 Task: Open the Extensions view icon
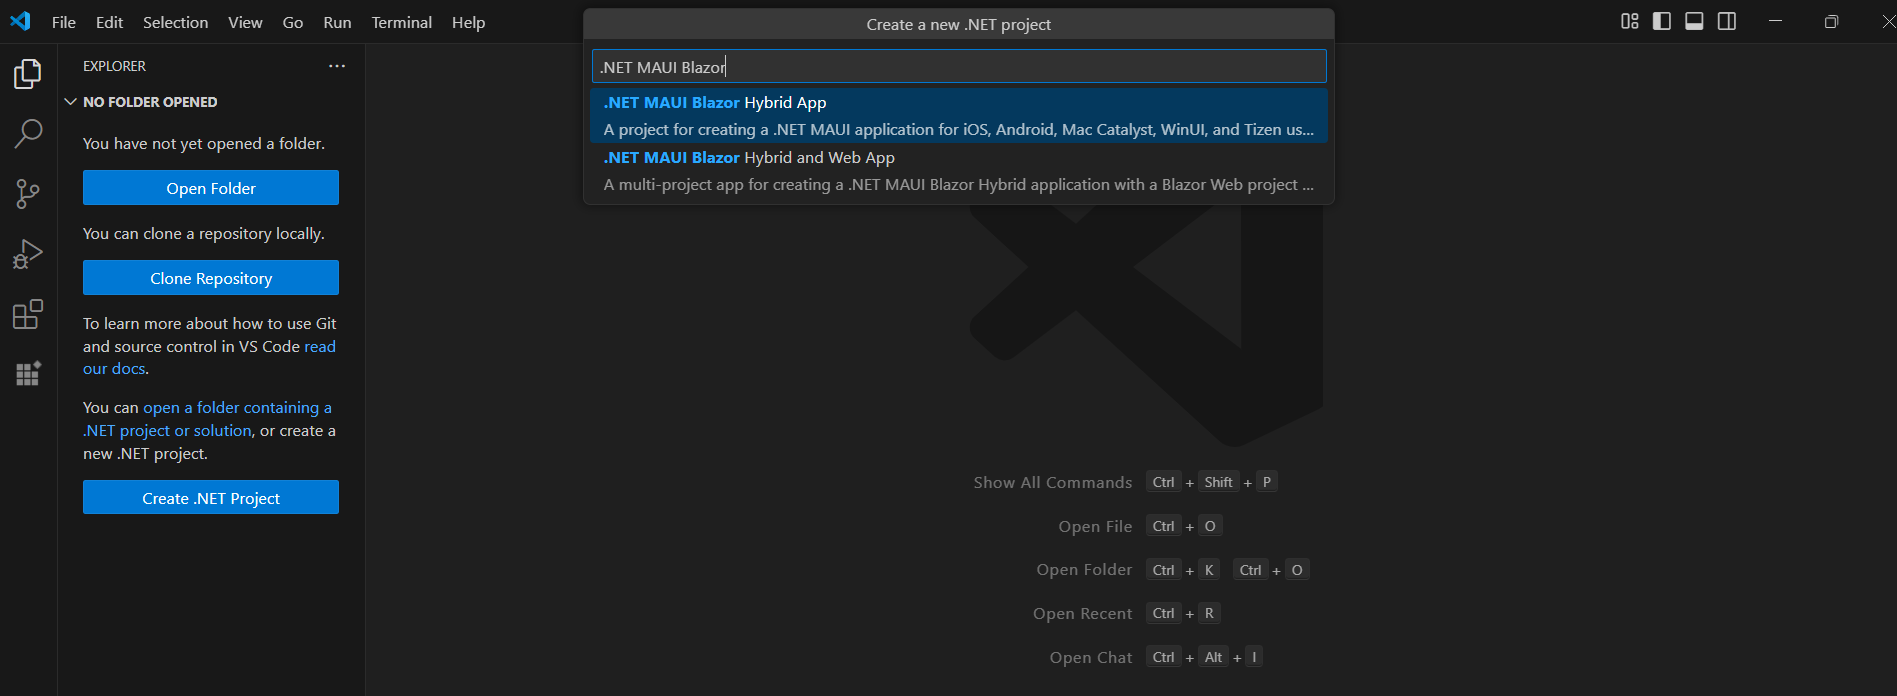28,314
